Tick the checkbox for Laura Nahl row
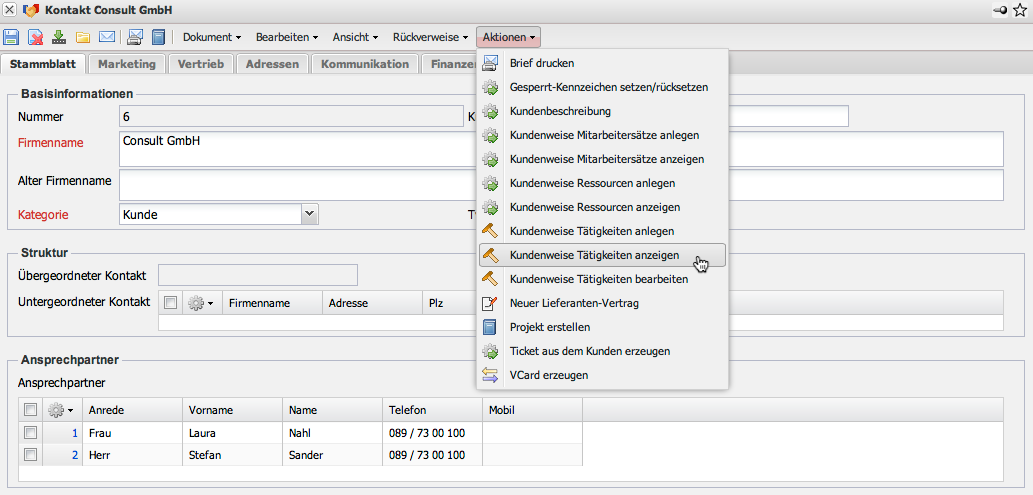The width and height of the screenshot is (1033, 495). [31, 432]
